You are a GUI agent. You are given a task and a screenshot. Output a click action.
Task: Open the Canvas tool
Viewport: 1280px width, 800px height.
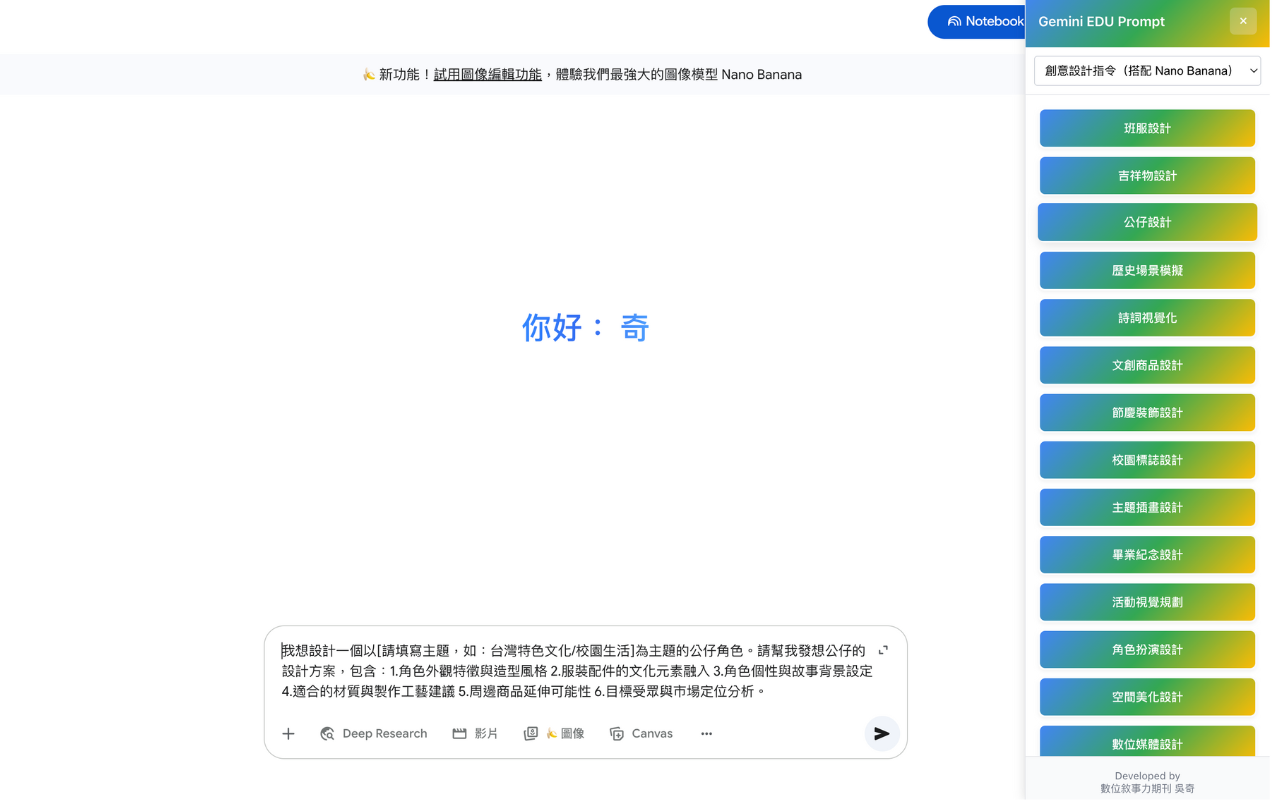click(641, 733)
